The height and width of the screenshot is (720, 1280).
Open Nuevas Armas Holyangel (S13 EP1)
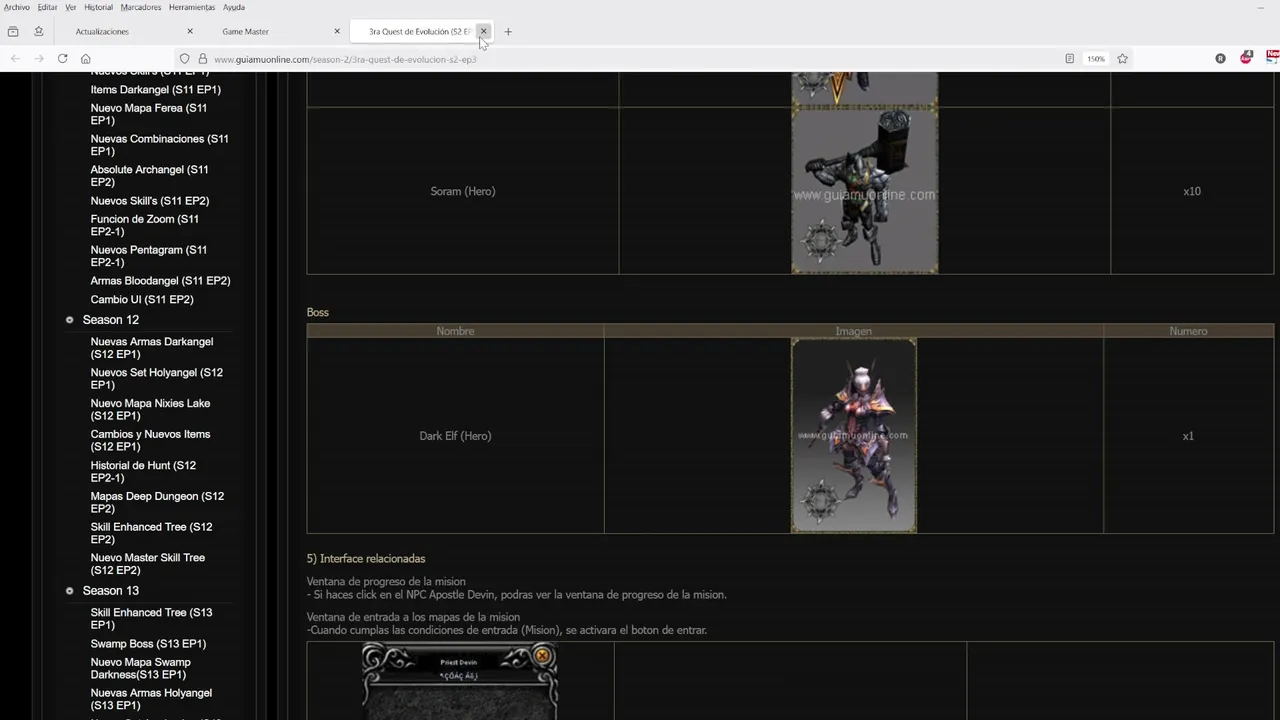point(152,699)
